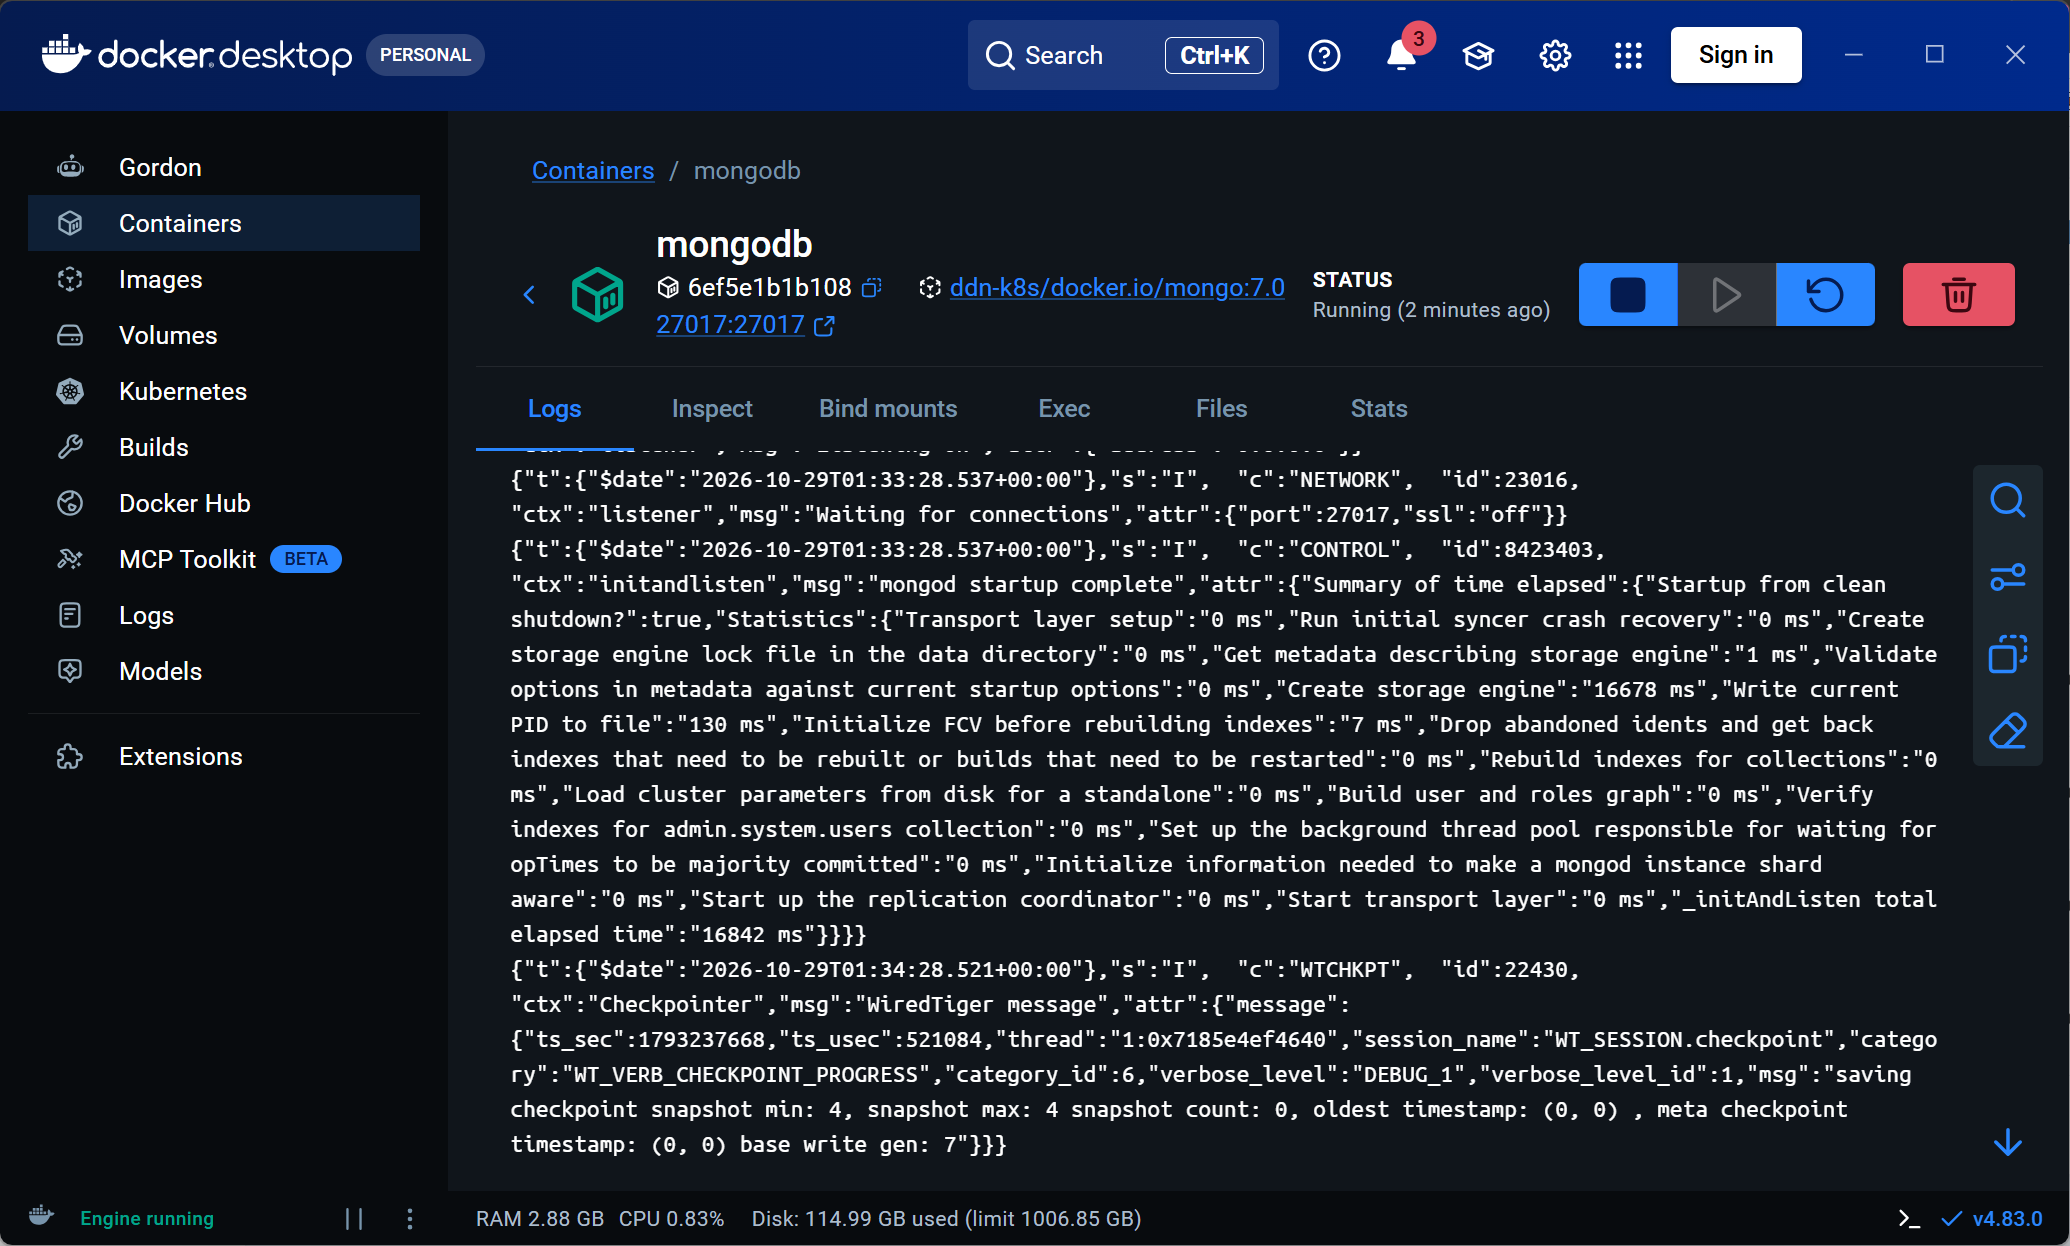Open the engine options three-dot menu

(x=410, y=1218)
